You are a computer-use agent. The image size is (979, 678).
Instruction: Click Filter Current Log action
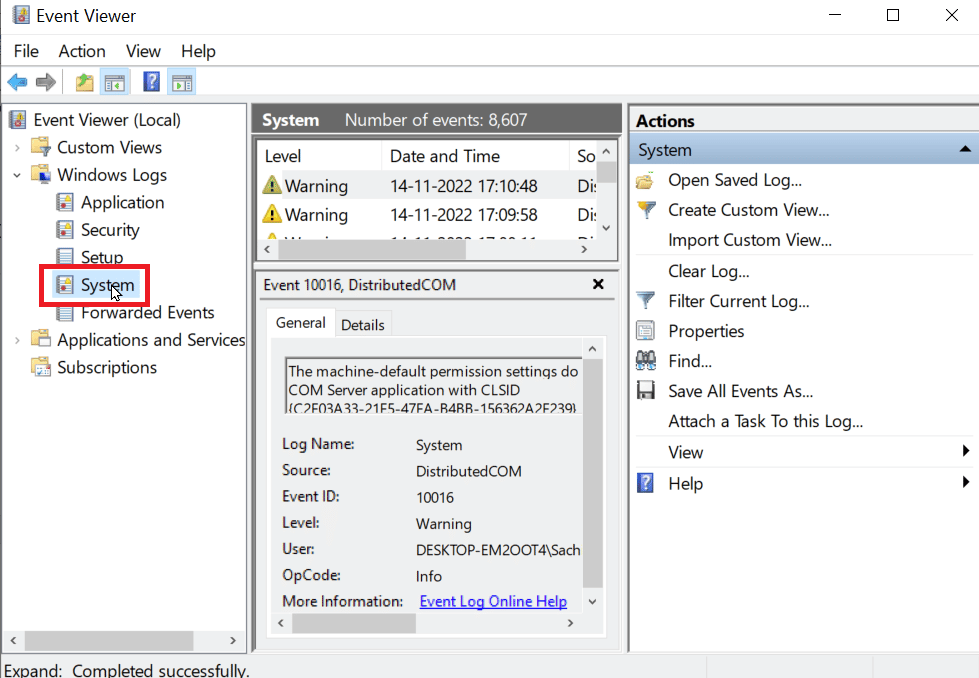point(739,302)
